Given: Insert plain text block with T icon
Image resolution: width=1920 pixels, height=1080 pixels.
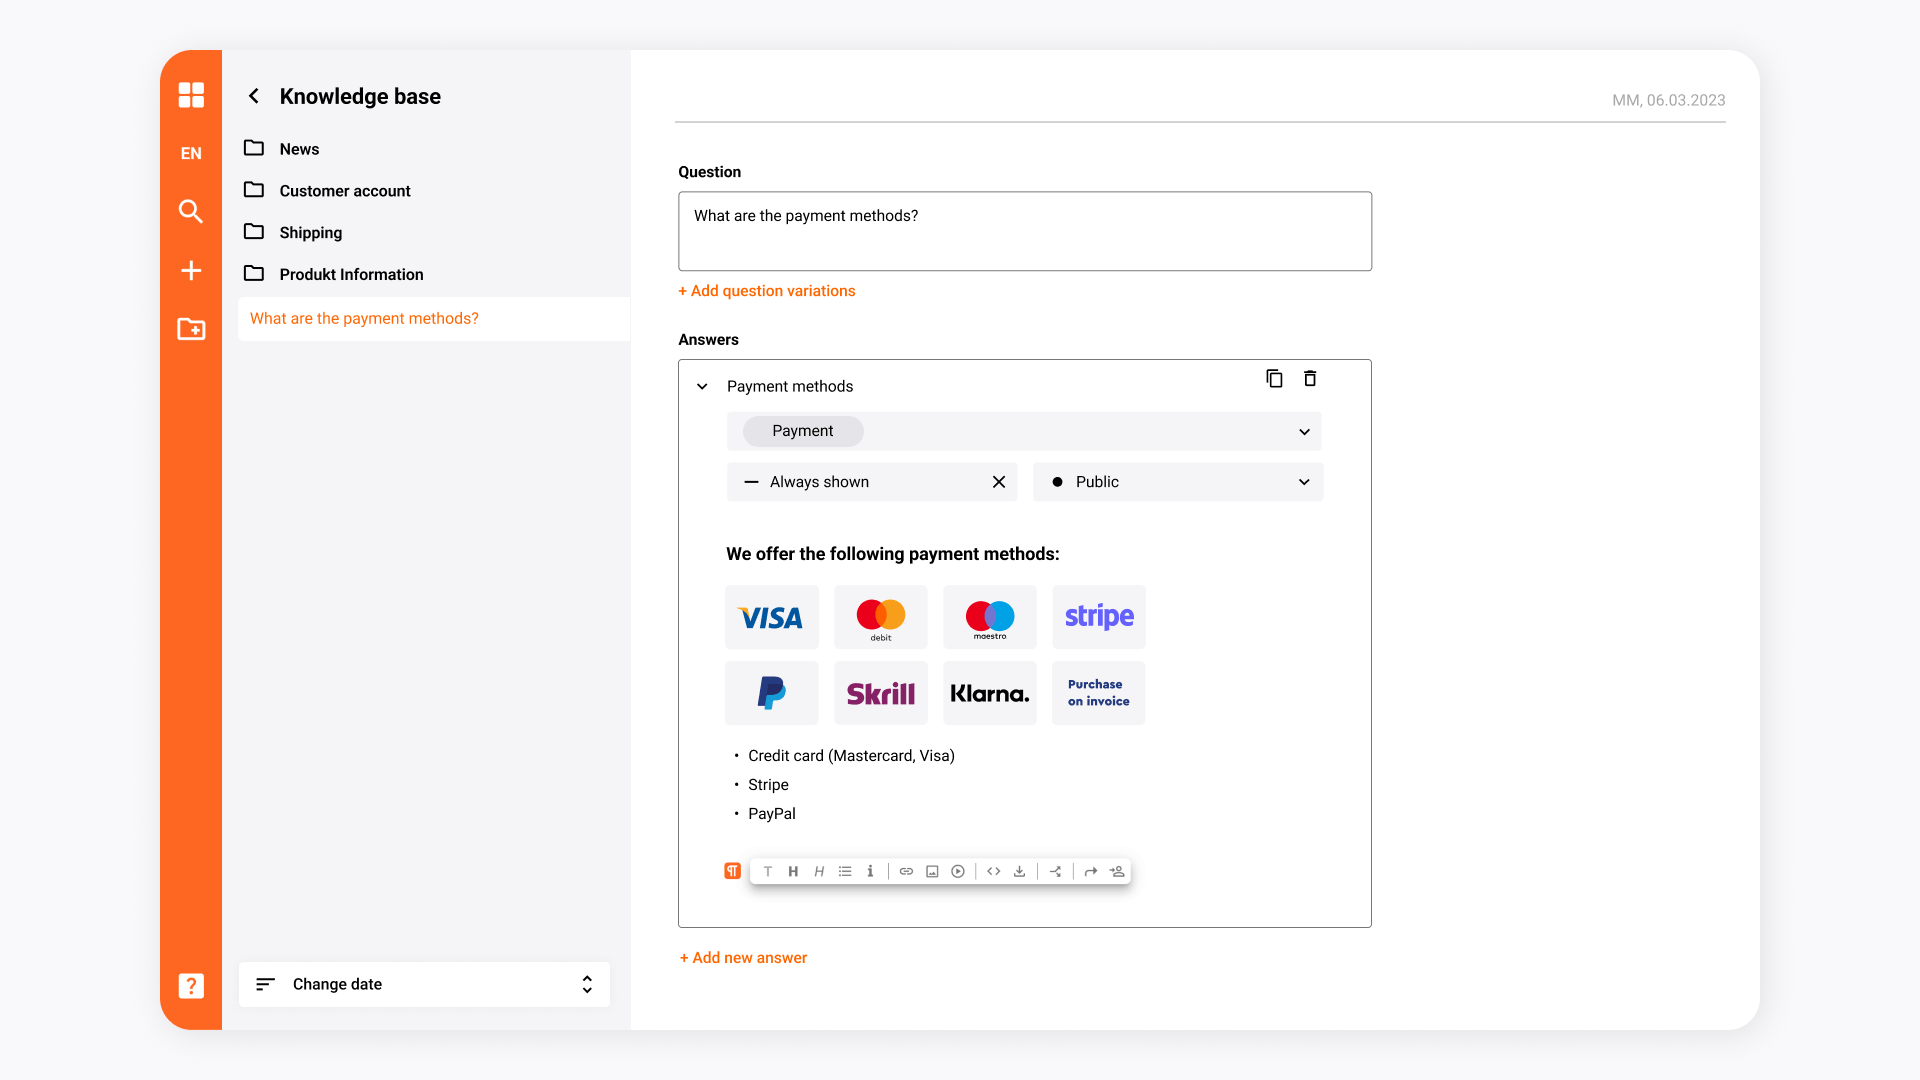Looking at the screenshot, I should pyautogui.click(x=768, y=871).
